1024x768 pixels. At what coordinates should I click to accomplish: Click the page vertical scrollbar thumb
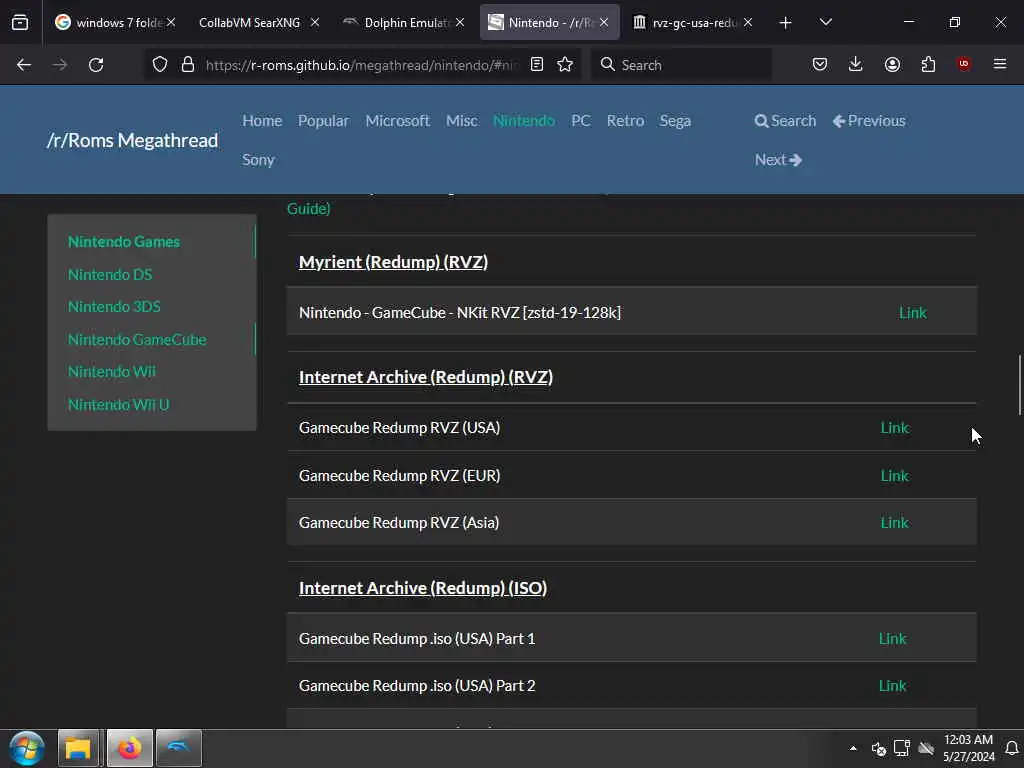[x=1019, y=385]
